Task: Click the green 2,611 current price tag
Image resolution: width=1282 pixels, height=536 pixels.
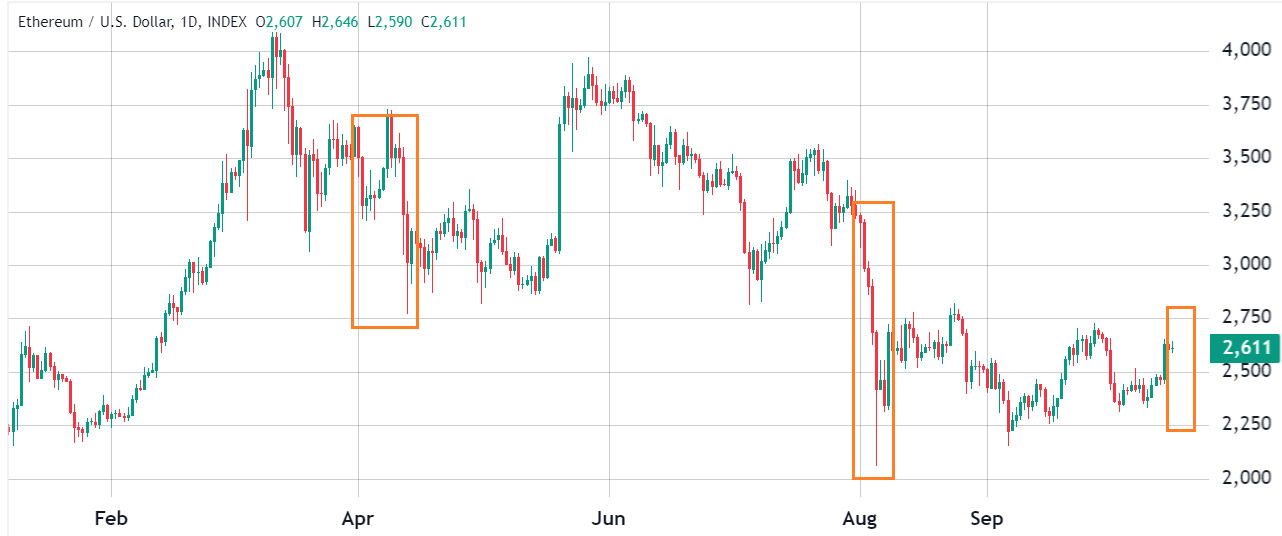Action: (1244, 348)
